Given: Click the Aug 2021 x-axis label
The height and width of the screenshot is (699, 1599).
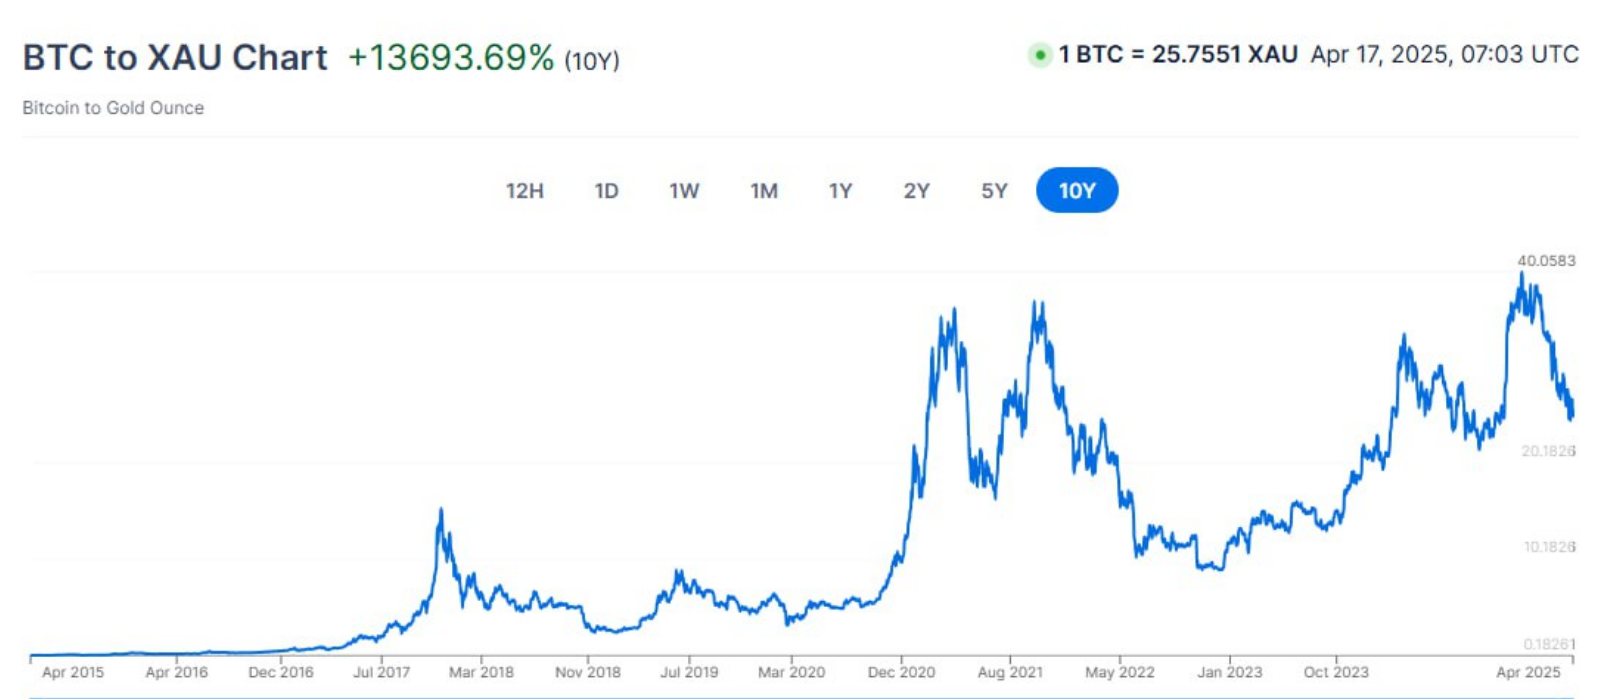Looking at the screenshot, I should pyautogui.click(x=1010, y=672).
